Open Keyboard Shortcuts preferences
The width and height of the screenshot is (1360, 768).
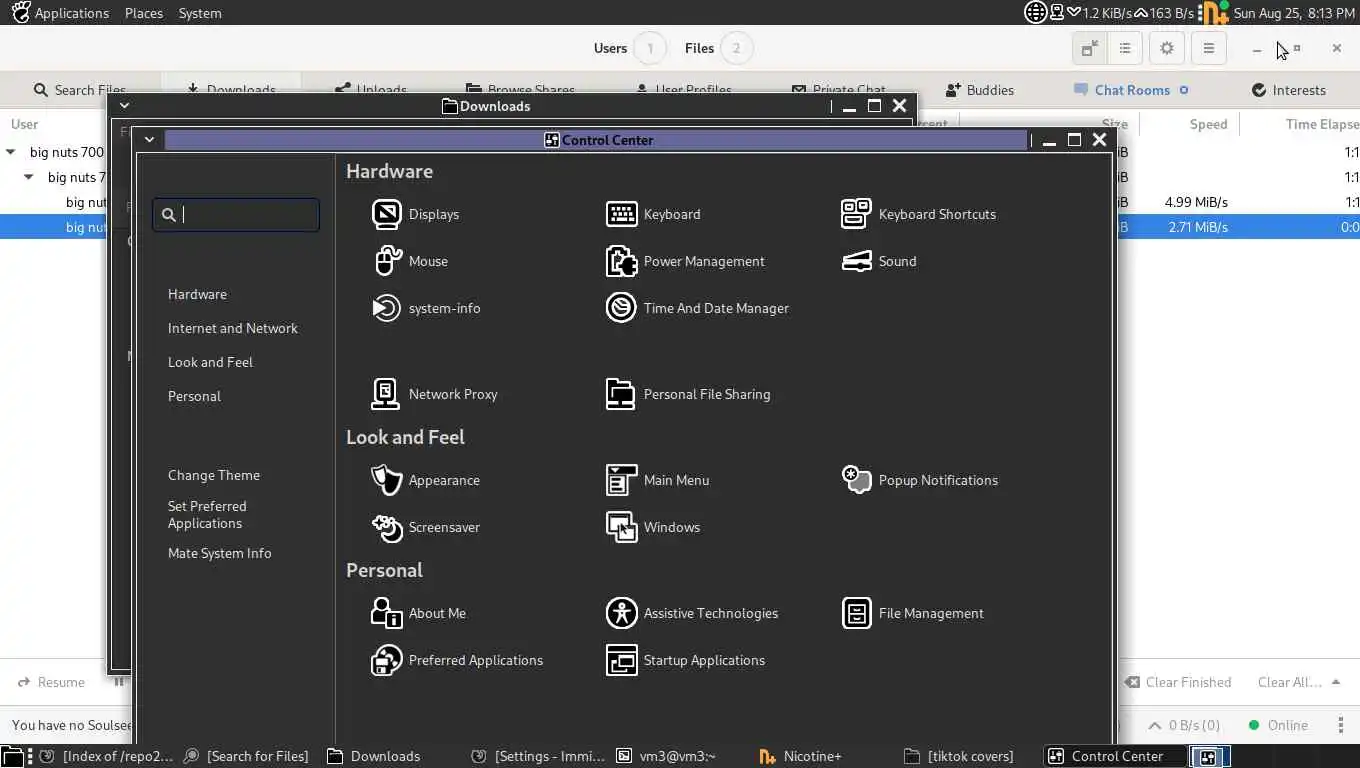(x=919, y=214)
